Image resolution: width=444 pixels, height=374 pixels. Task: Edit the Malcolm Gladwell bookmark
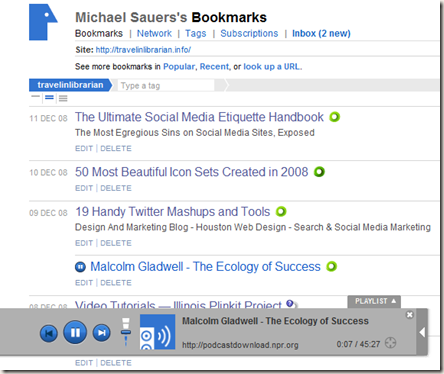point(84,283)
